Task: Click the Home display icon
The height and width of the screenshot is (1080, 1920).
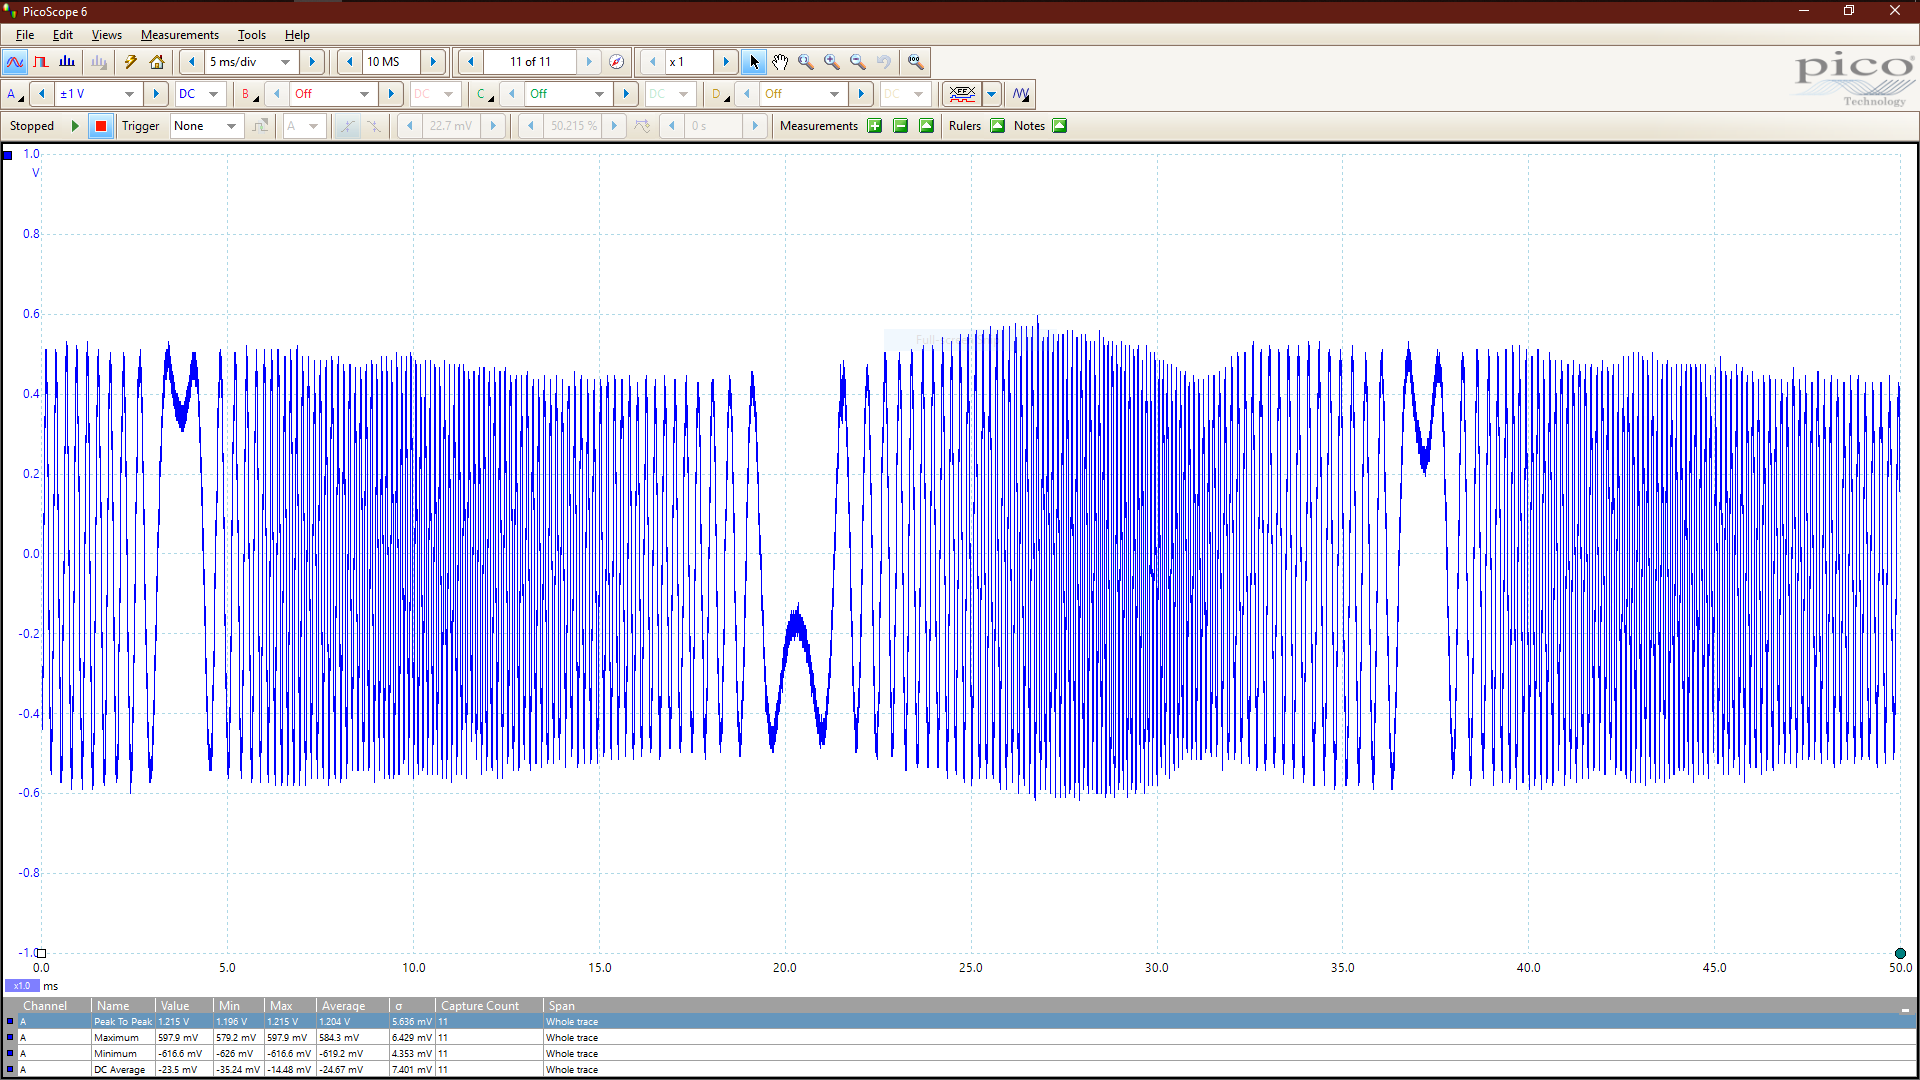Action: [x=157, y=62]
